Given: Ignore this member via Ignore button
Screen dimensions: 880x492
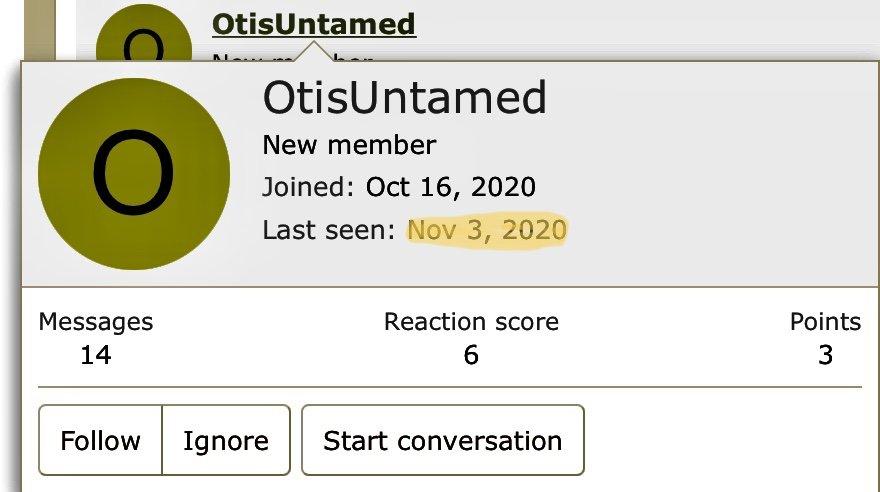Looking at the screenshot, I should pos(226,440).
